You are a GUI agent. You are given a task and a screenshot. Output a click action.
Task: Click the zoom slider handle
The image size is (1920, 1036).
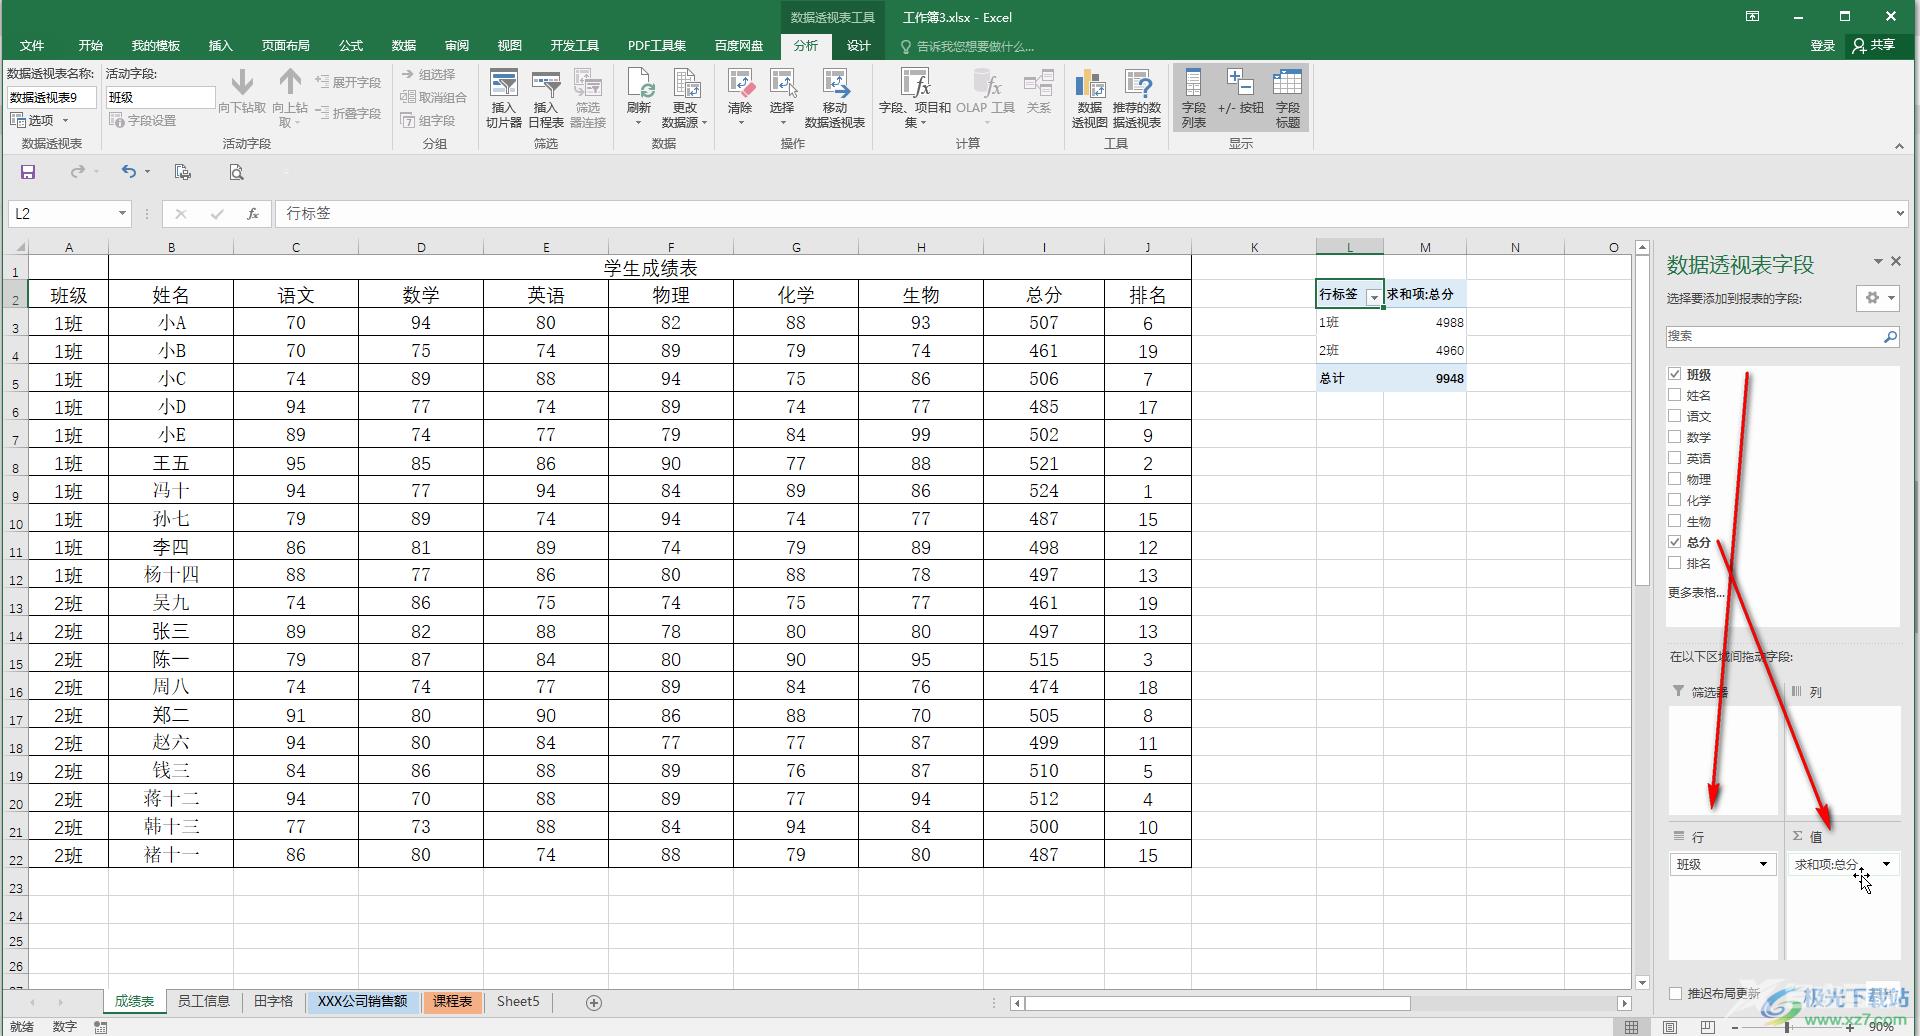(1787, 1027)
